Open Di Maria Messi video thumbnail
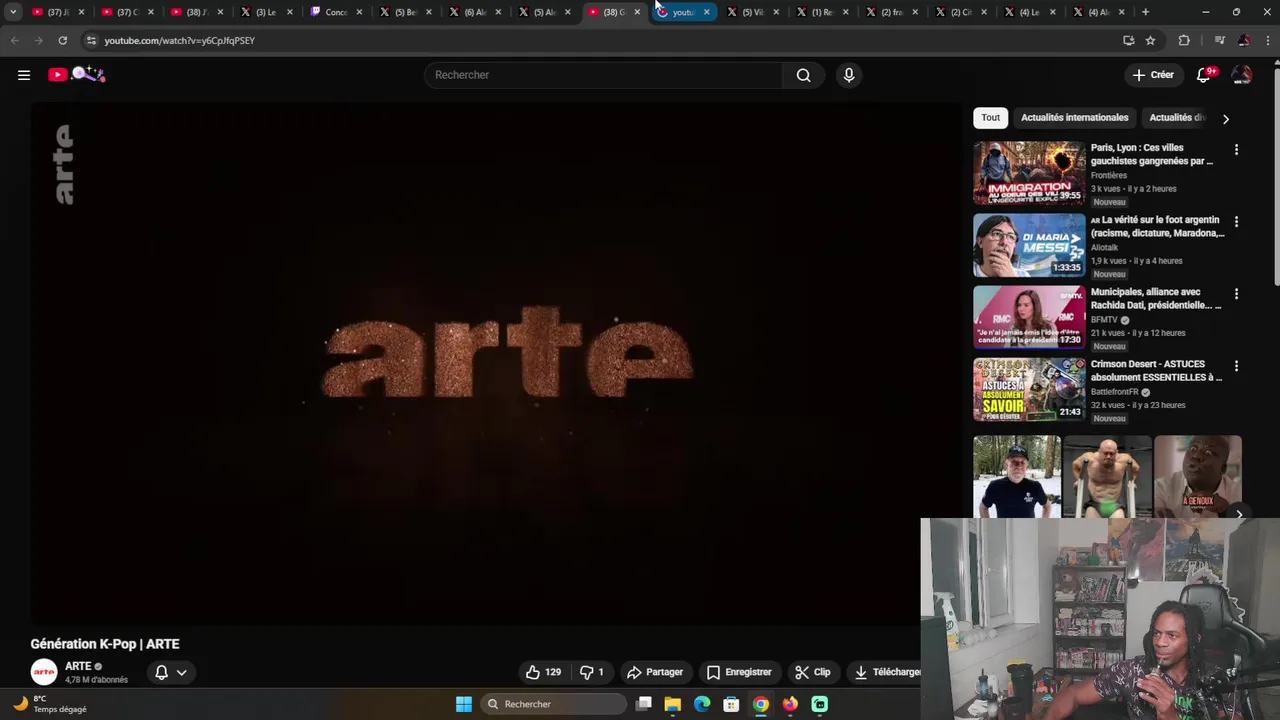Screen dimensions: 1280x720 tap(1029, 245)
